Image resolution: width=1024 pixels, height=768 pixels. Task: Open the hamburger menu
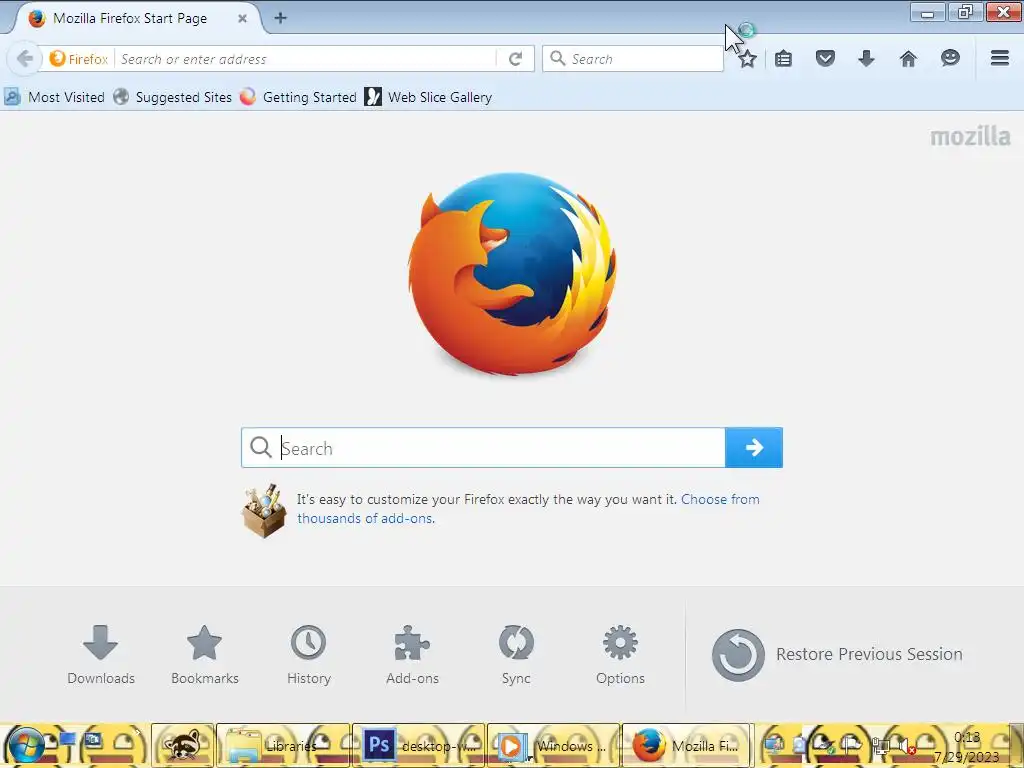point(1000,58)
